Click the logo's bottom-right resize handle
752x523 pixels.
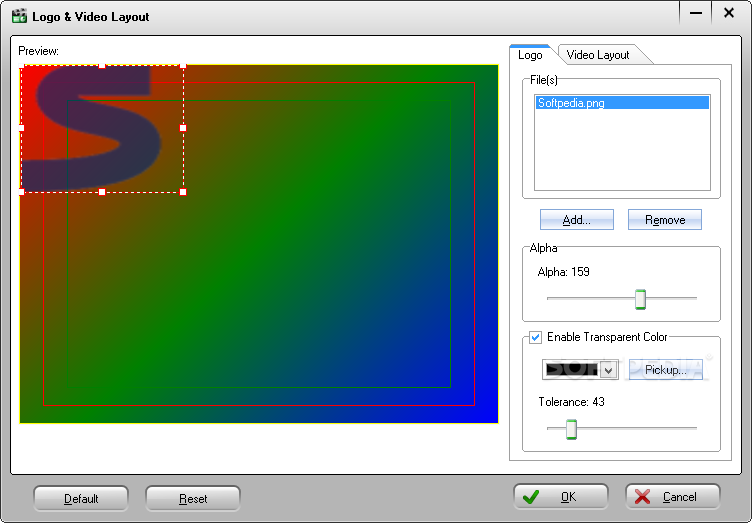click(x=183, y=192)
